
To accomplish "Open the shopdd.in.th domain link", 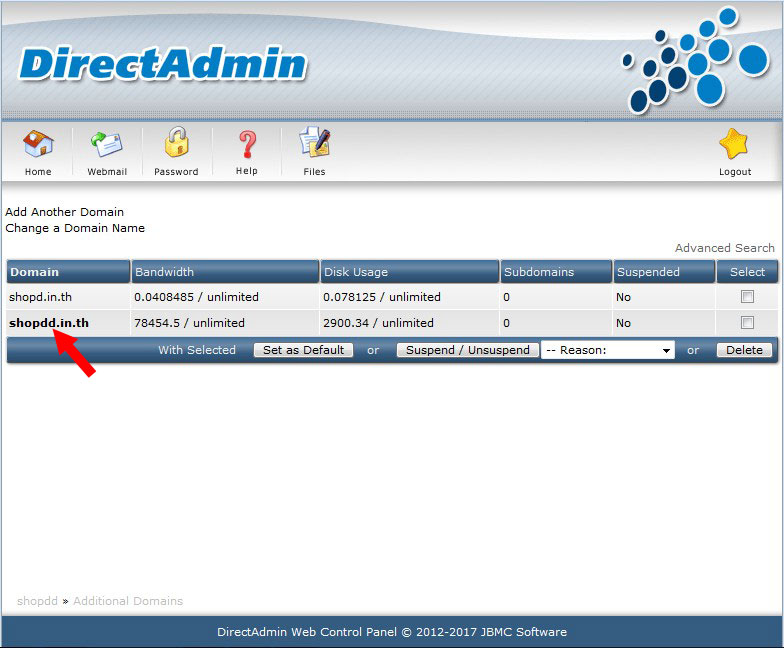I will click(x=49, y=323).
